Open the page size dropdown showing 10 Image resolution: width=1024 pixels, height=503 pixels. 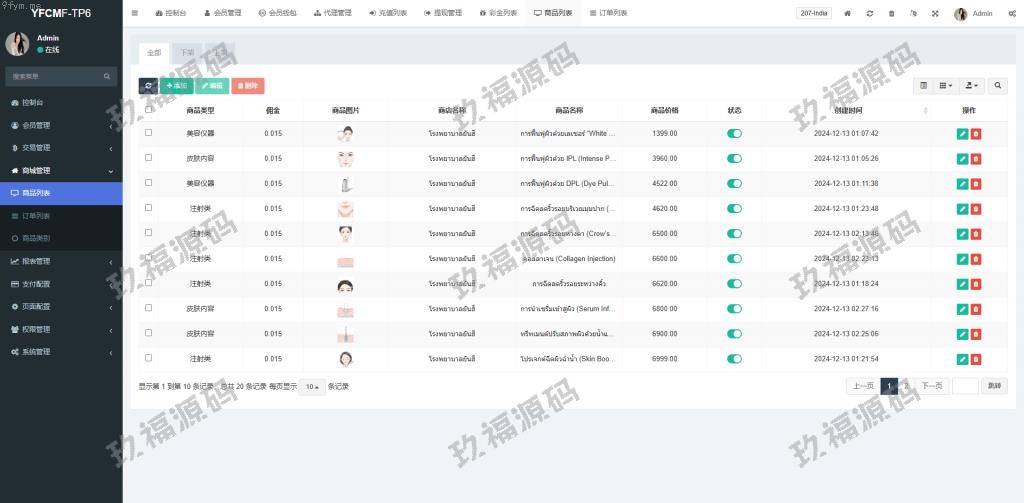[312, 386]
